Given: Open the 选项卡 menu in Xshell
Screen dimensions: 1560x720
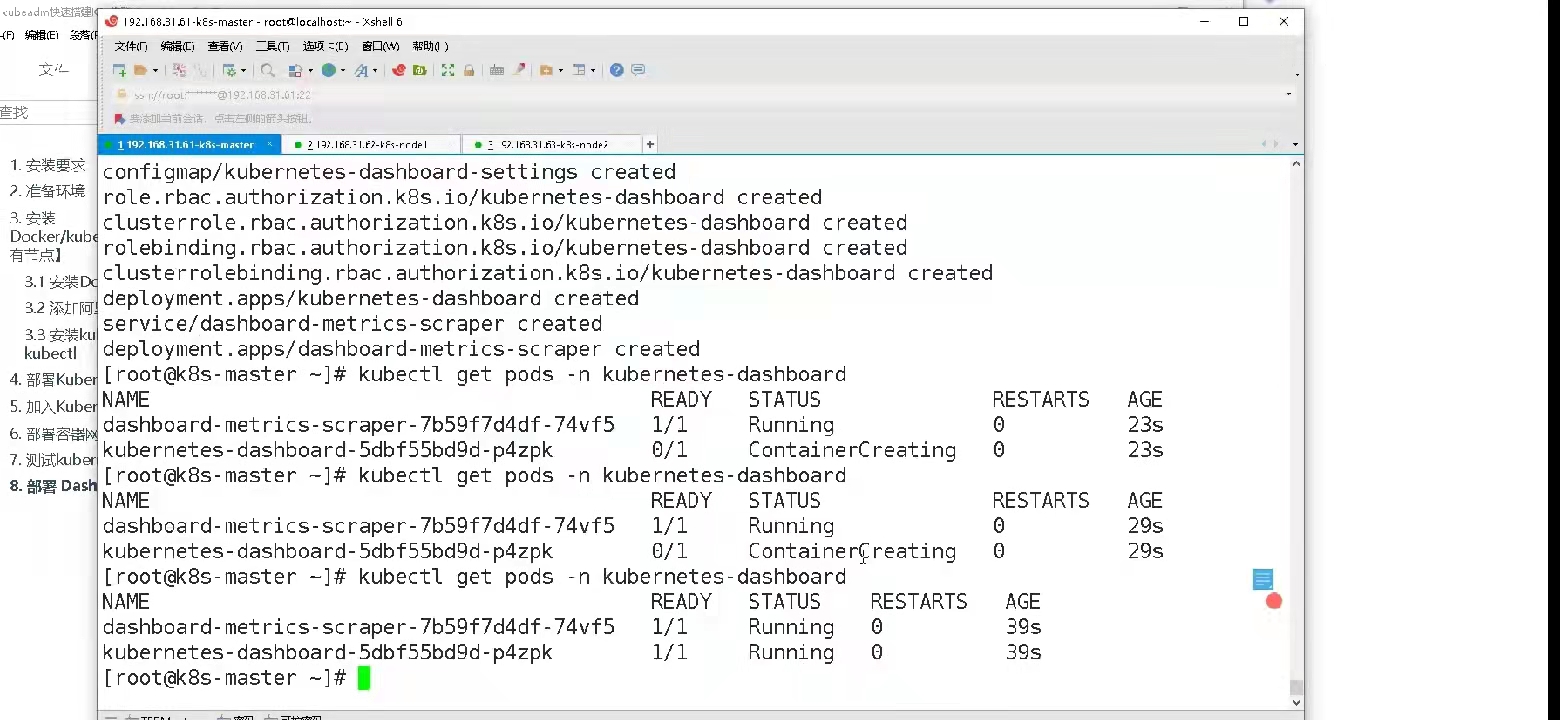Looking at the screenshot, I should [325, 46].
